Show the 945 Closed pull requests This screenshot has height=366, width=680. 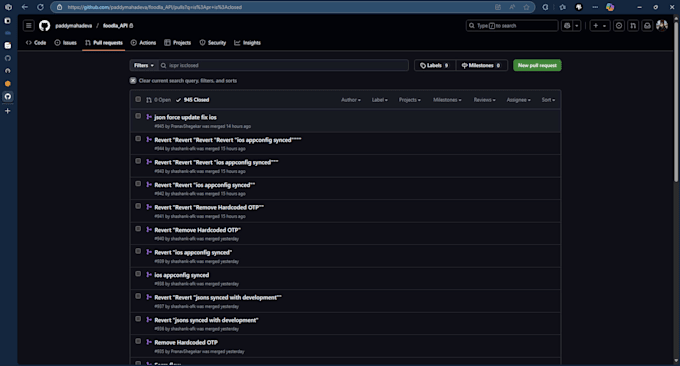[193, 100]
